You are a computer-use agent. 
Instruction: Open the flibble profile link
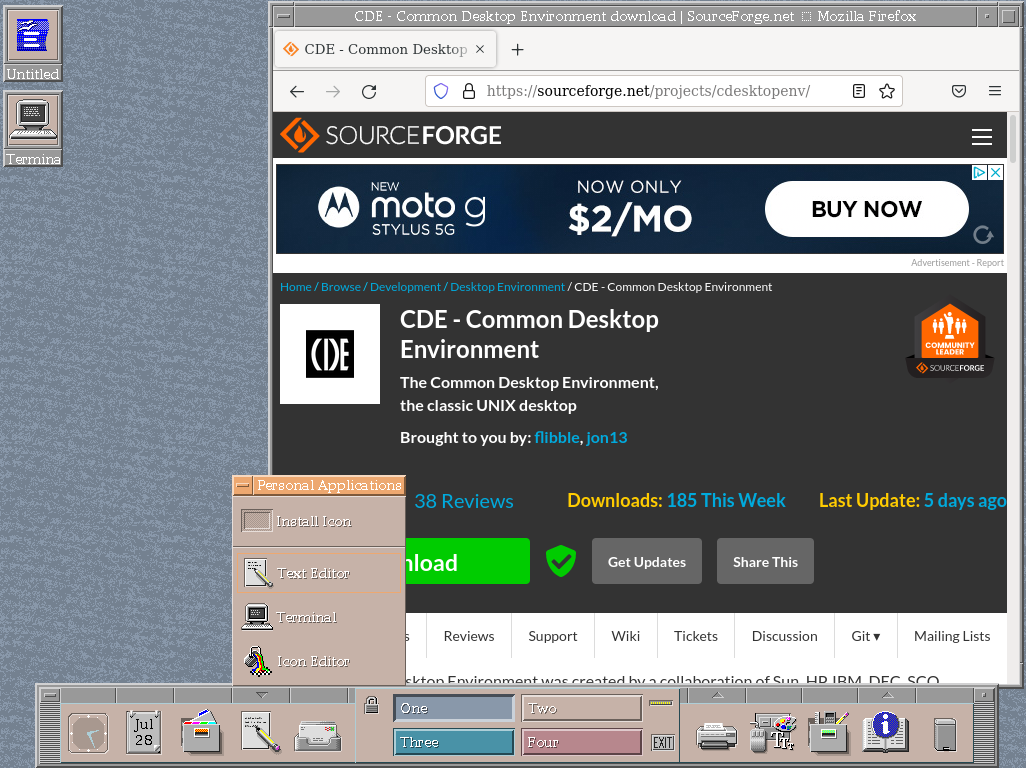tap(557, 437)
